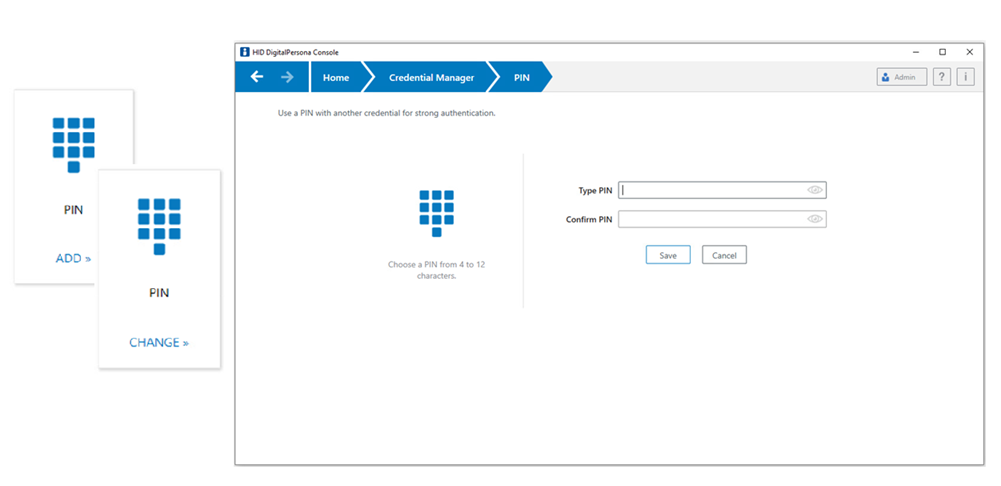Go to Home breadcrumb

(x=336, y=77)
